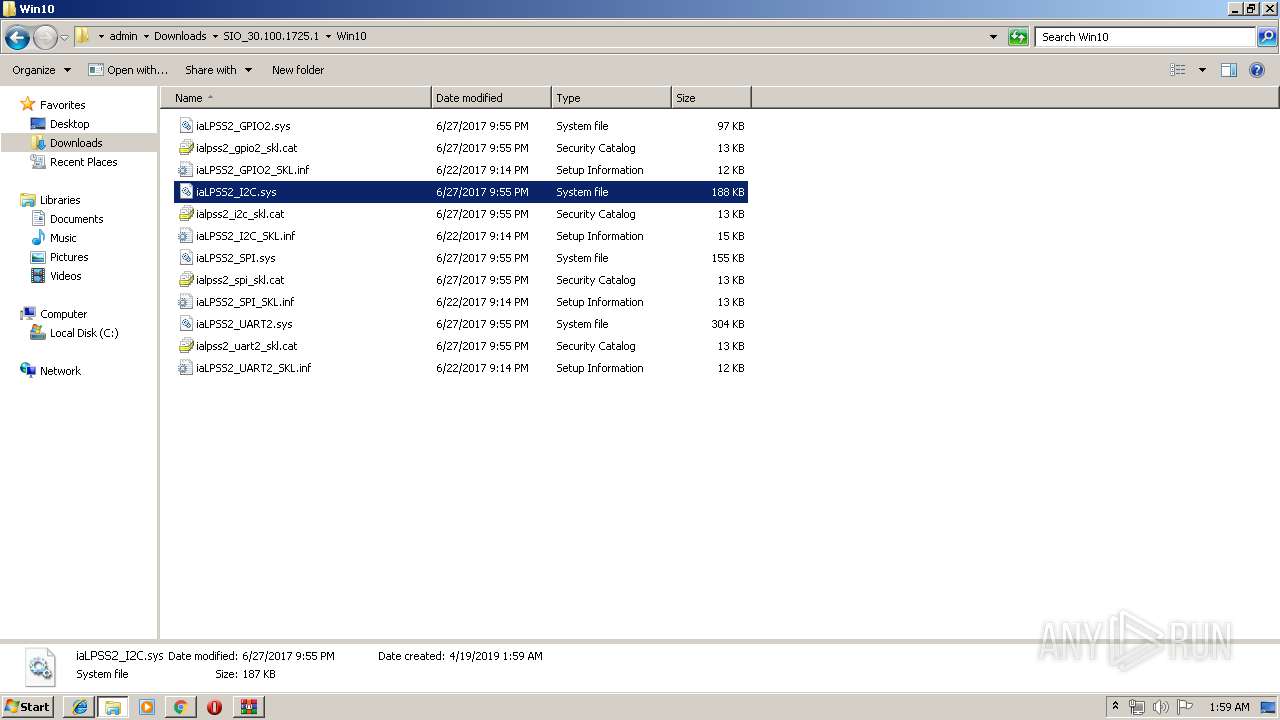Select the iaLPSS2_GPIO2_SKL.inf file icon
This screenshot has height=720, width=1280.
point(185,170)
